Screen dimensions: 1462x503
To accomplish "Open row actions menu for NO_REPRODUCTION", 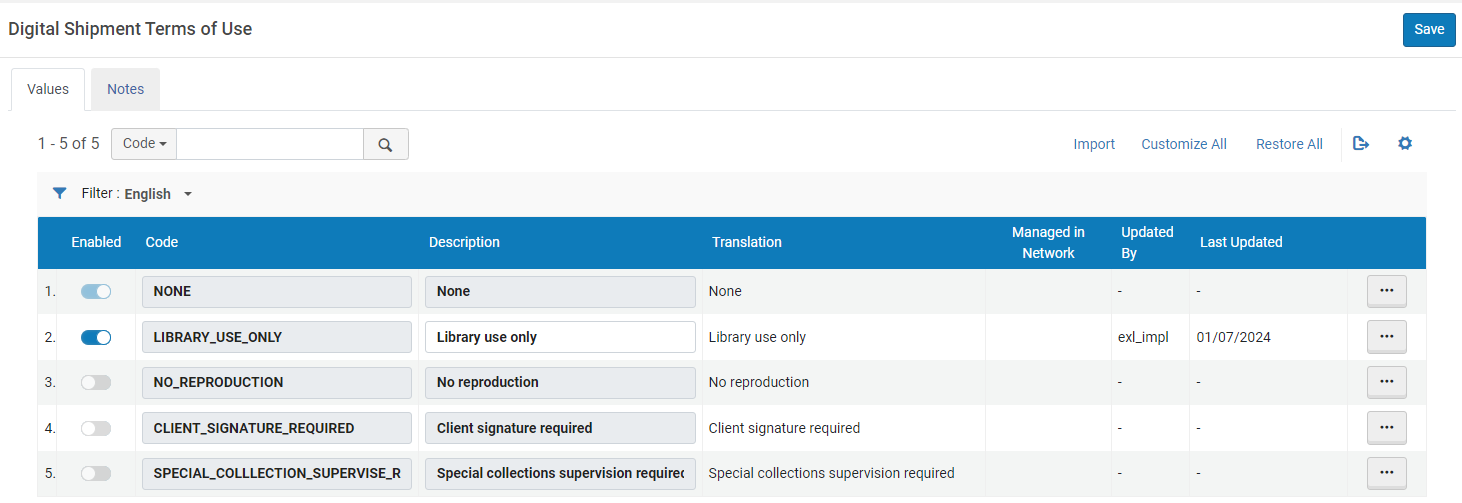I will pyautogui.click(x=1386, y=382).
